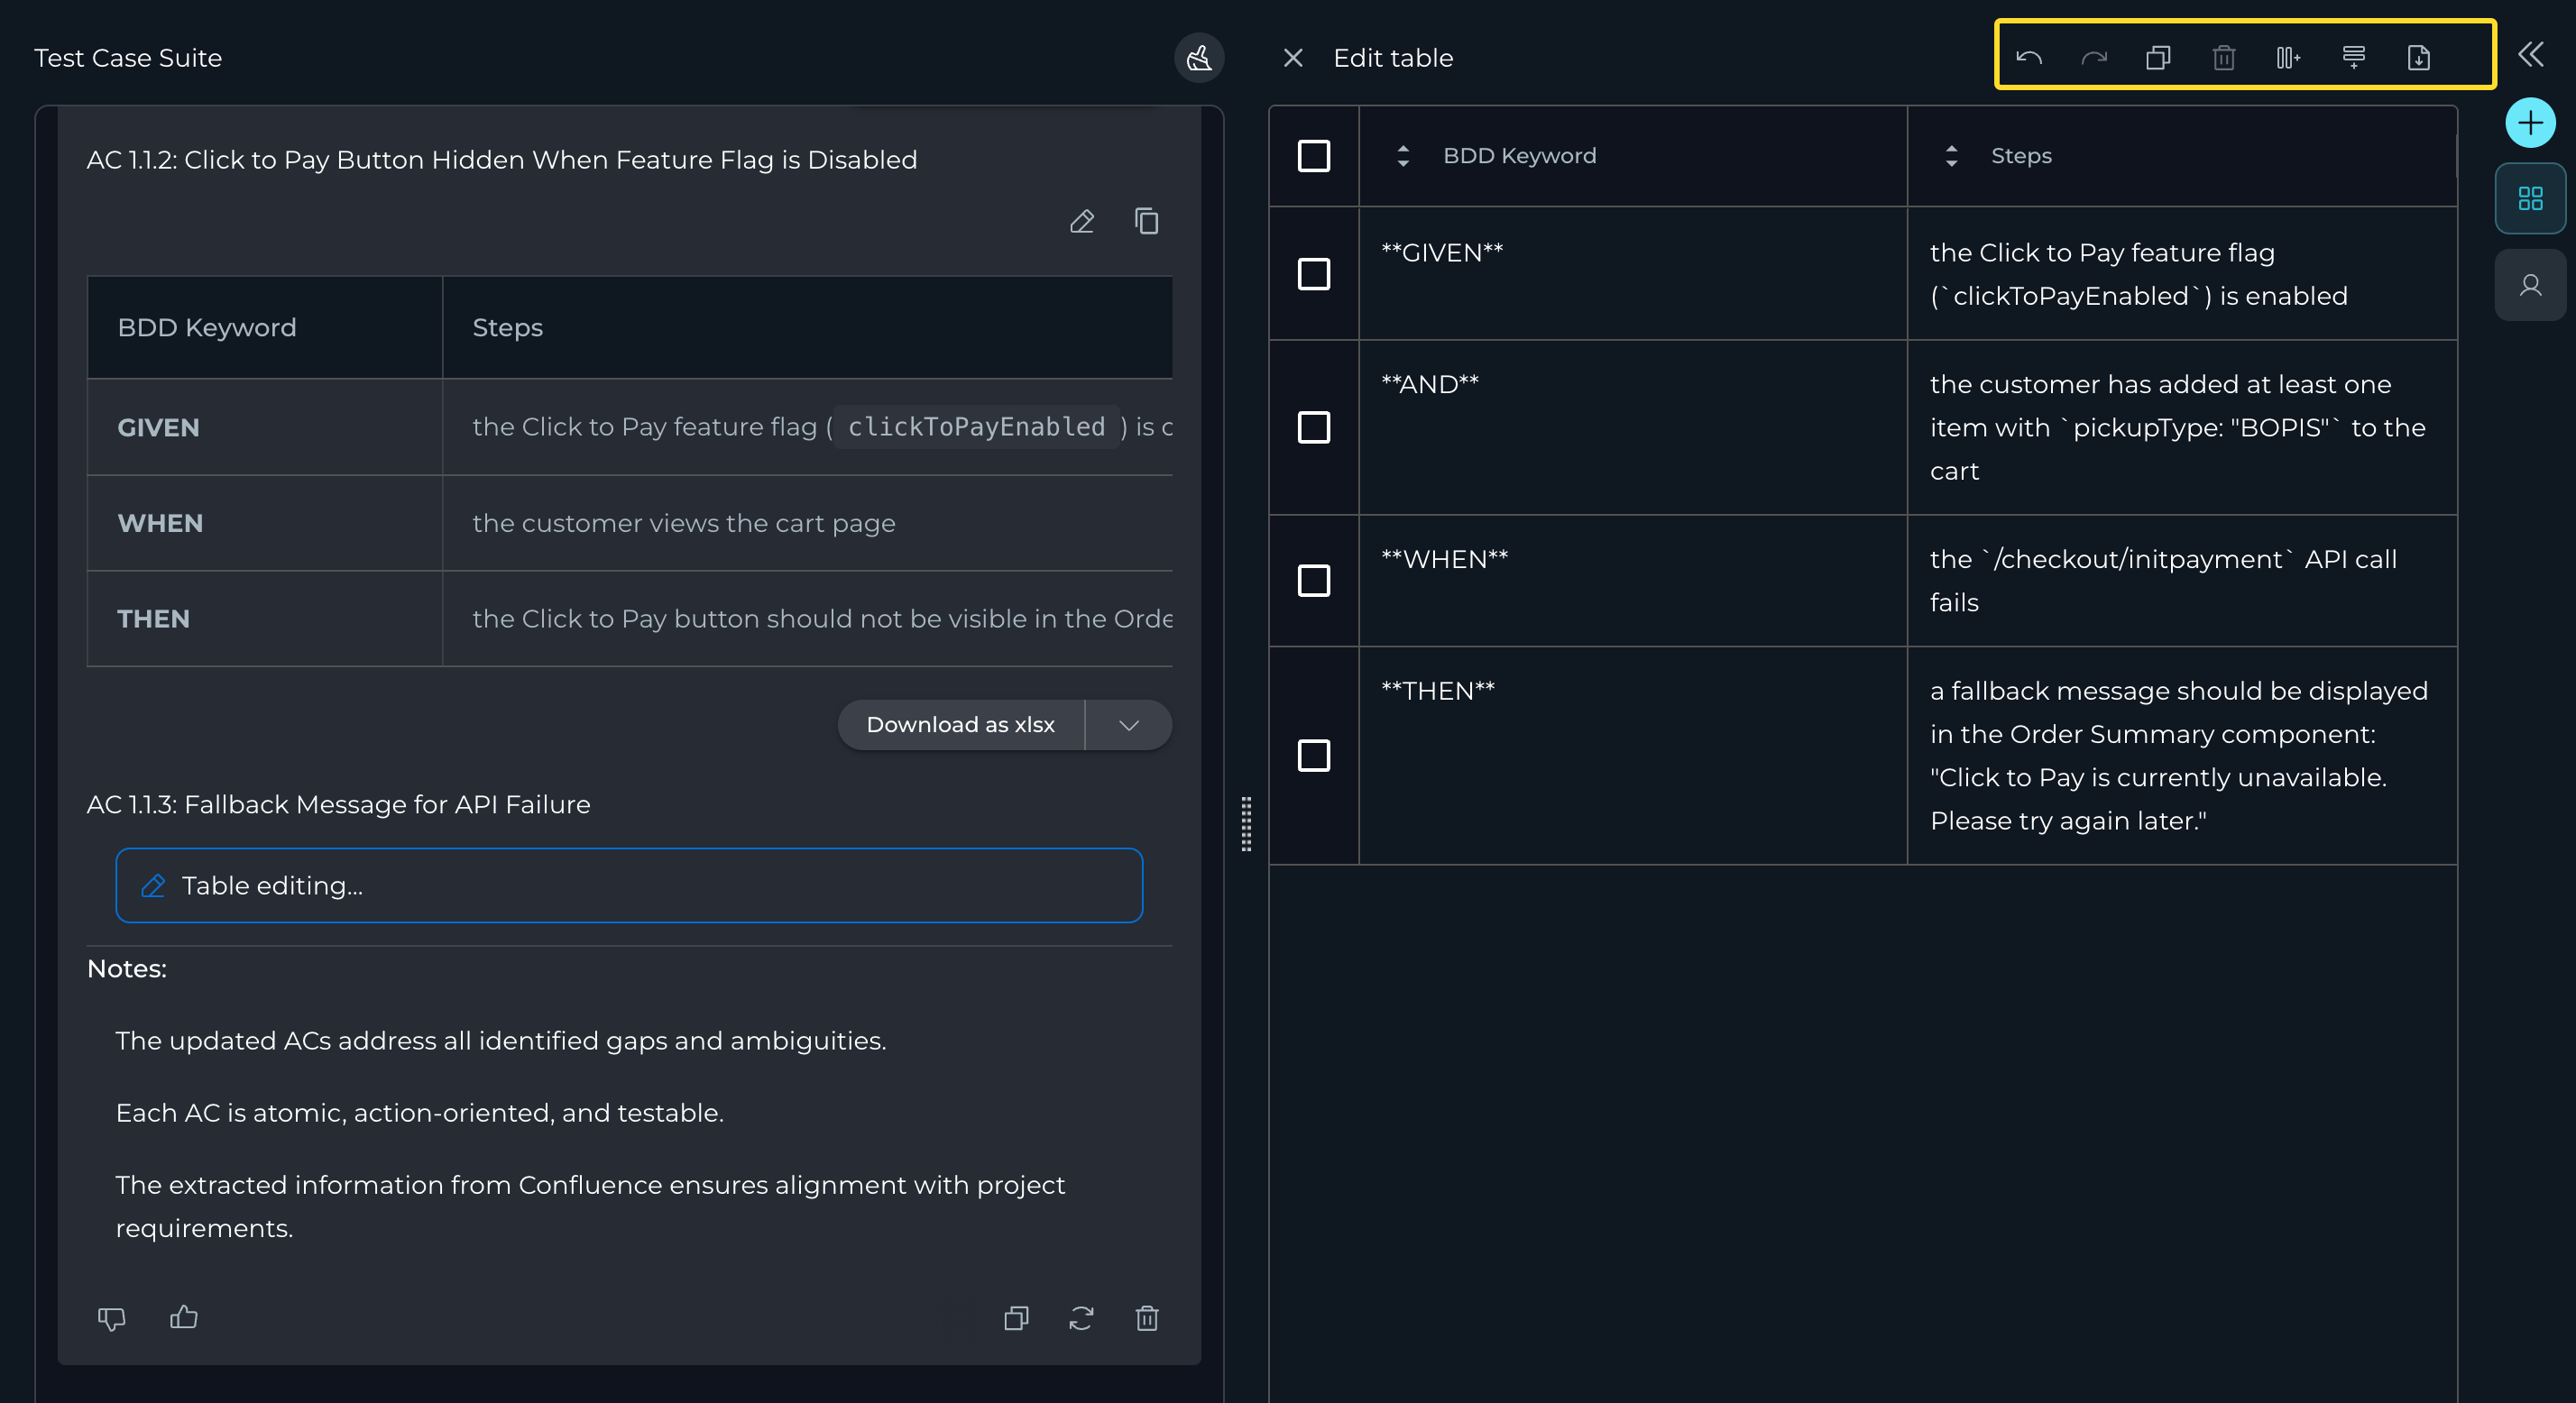Click GIVEN cell in AC 1.1.2 table

coord(264,427)
